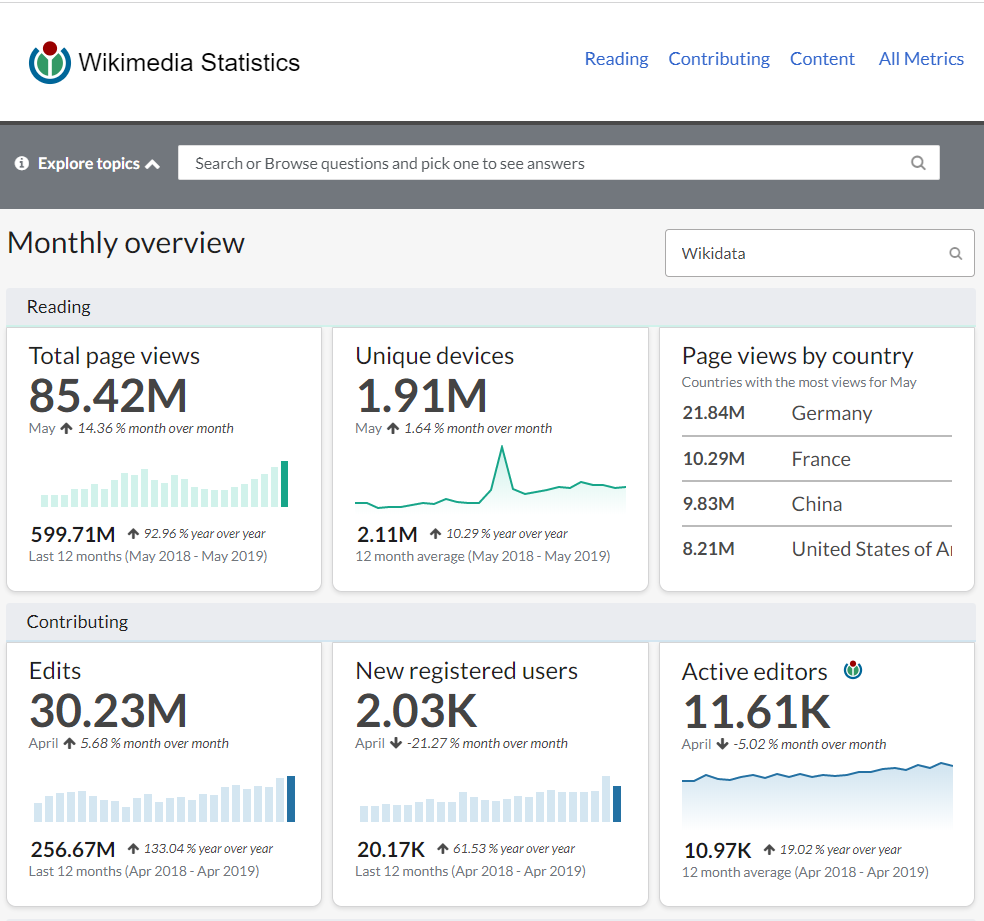The image size is (984, 921).
Task: Click the Wikimedia Statistics title
Action: pyautogui.click(x=189, y=62)
